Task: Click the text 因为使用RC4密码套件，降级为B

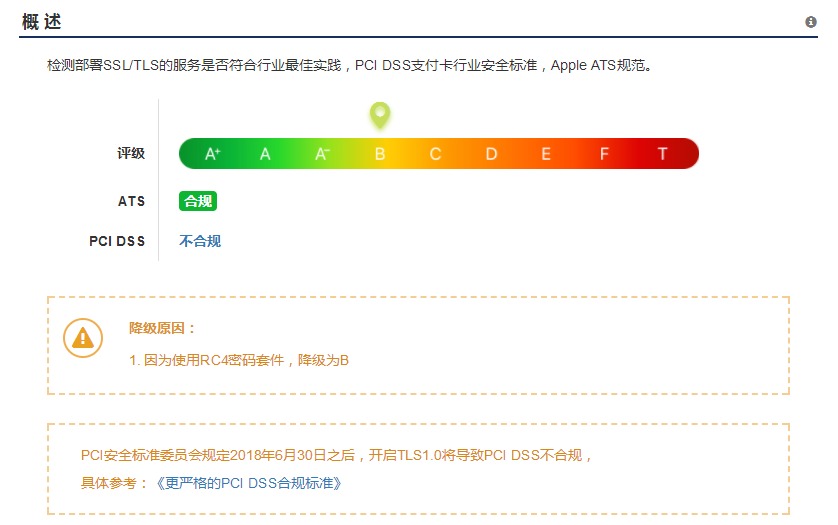Action: (246, 360)
